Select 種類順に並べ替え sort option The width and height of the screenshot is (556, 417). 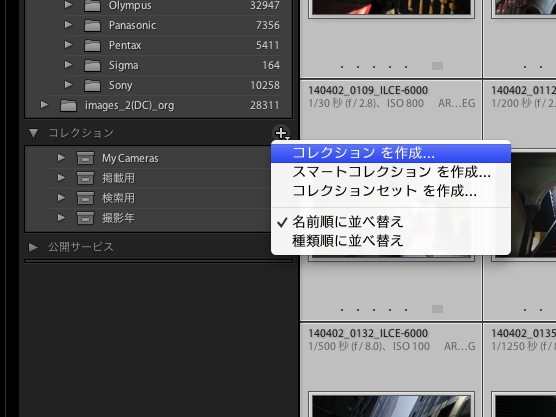pos(391,241)
